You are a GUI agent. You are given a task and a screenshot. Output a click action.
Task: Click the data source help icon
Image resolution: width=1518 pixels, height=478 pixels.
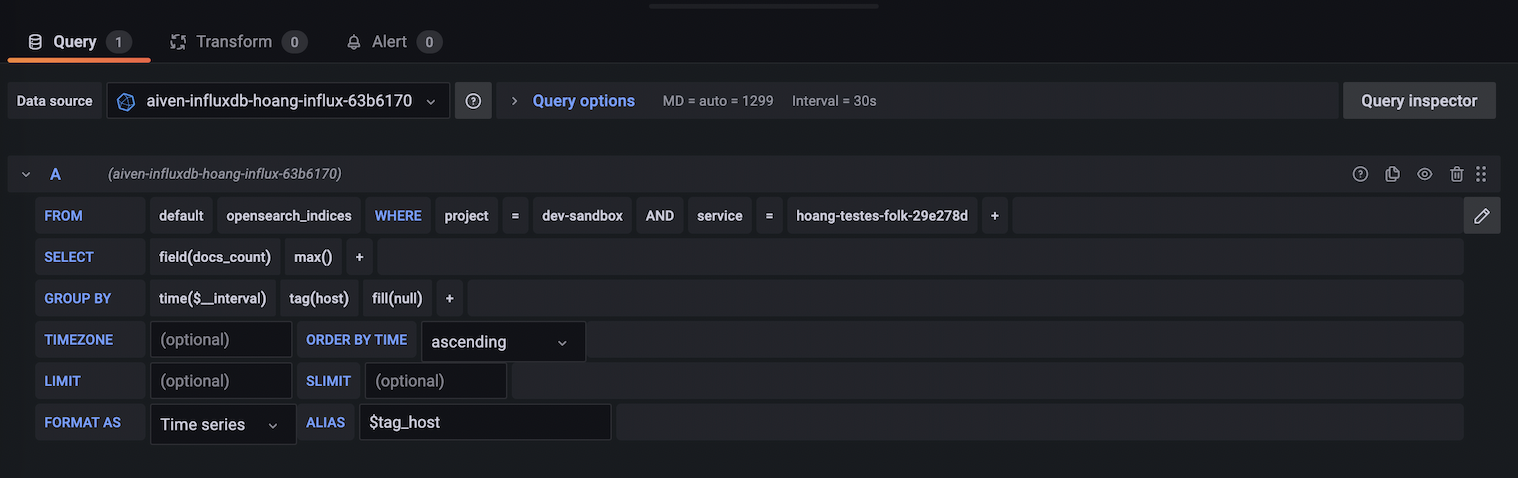[x=473, y=101]
